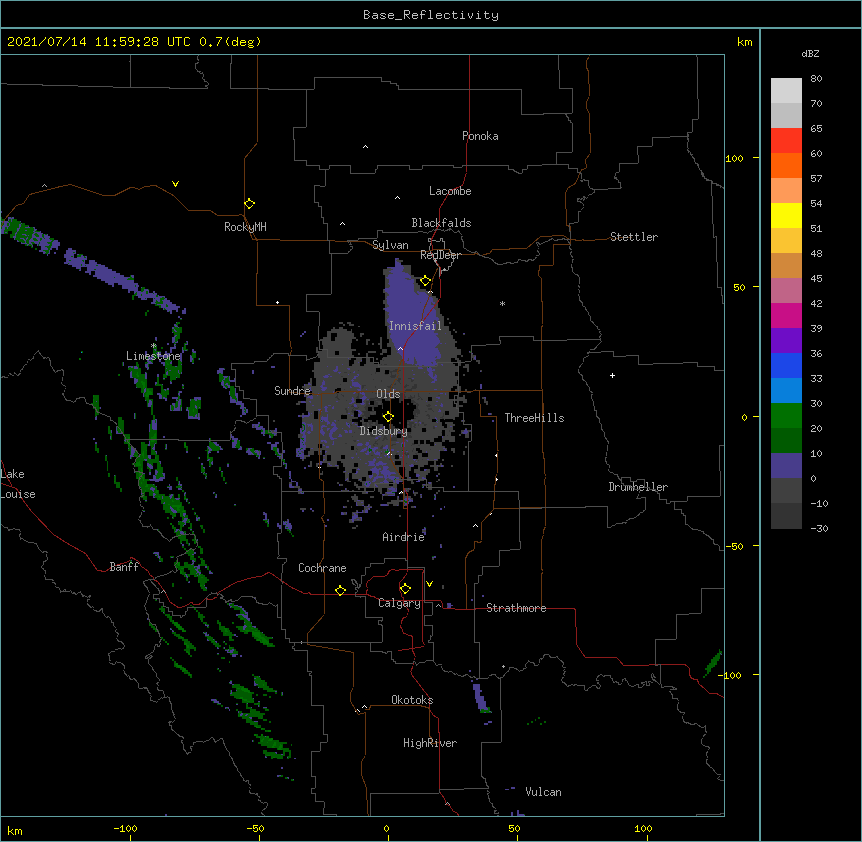Select the blue 33-36 dBZ legend swatch
This screenshot has width=862, height=842.
[x=786, y=365]
